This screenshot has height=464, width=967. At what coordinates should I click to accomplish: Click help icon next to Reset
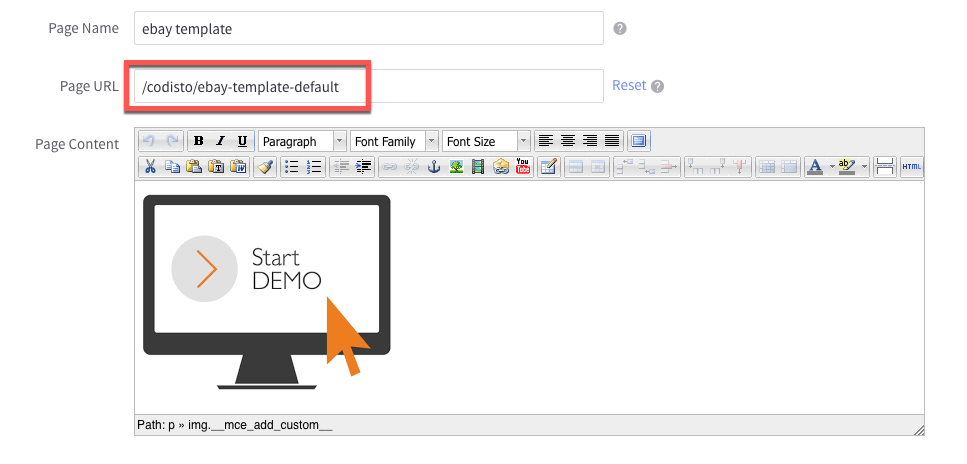(x=657, y=86)
